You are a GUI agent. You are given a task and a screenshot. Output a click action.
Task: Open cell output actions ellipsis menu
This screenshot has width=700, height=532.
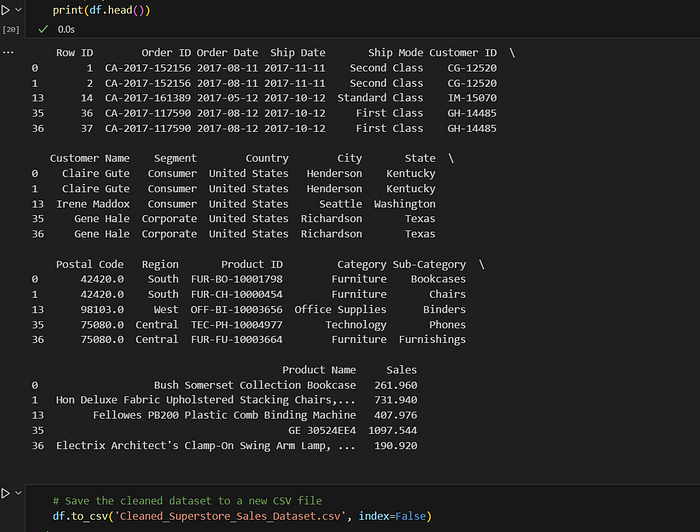[x=8, y=52]
